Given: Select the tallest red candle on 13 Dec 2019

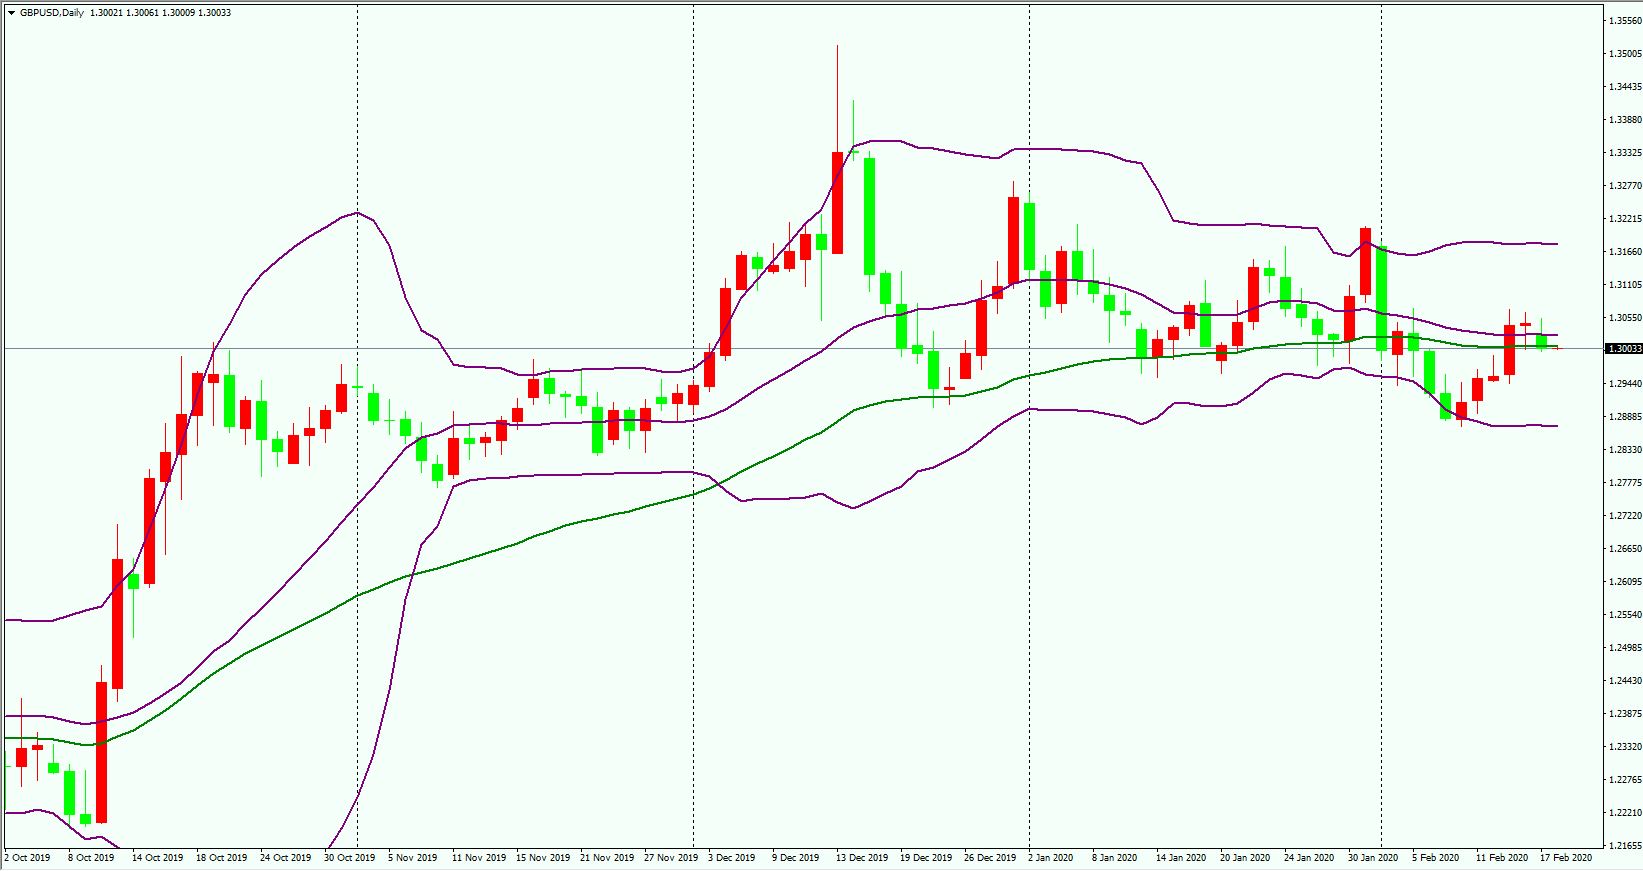Looking at the screenshot, I should click(837, 203).
